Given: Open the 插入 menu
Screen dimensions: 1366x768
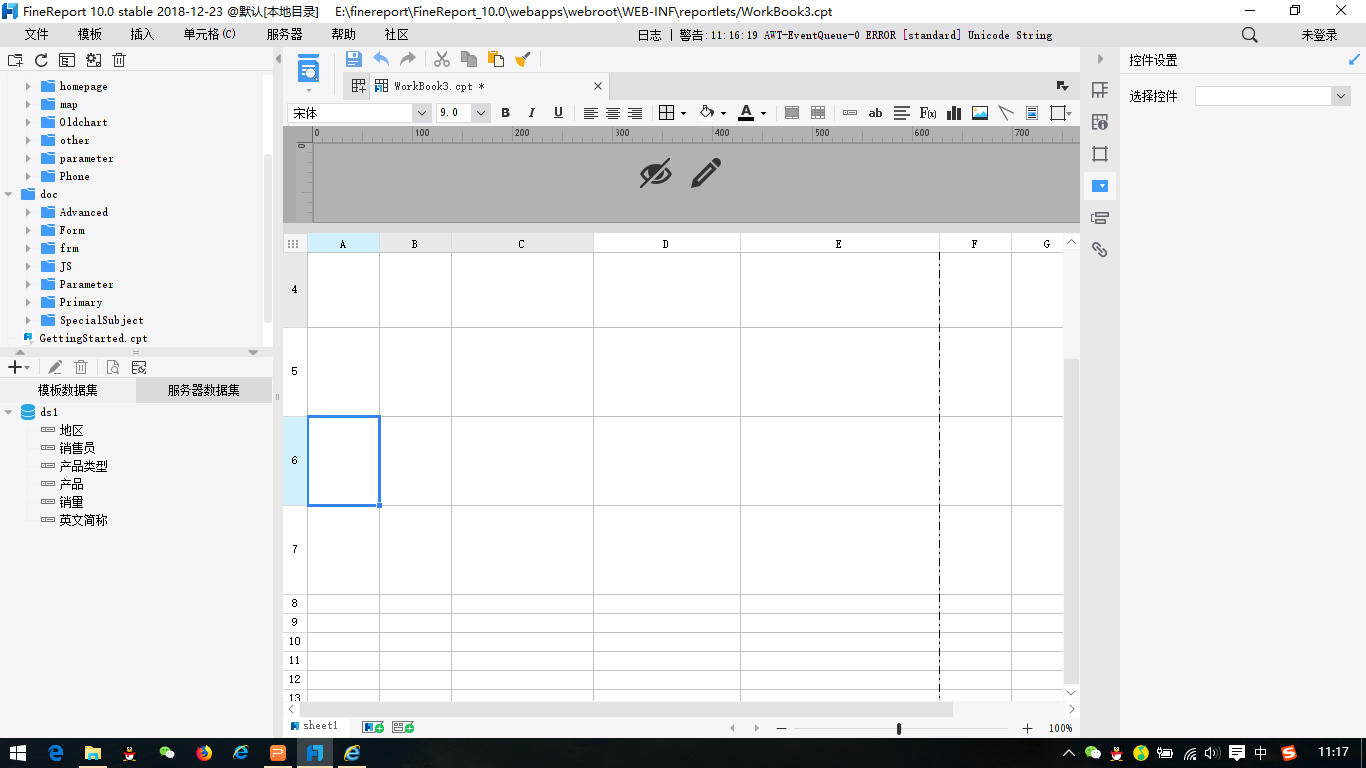Looking at the screenshot, I should (x=142, y=34).
